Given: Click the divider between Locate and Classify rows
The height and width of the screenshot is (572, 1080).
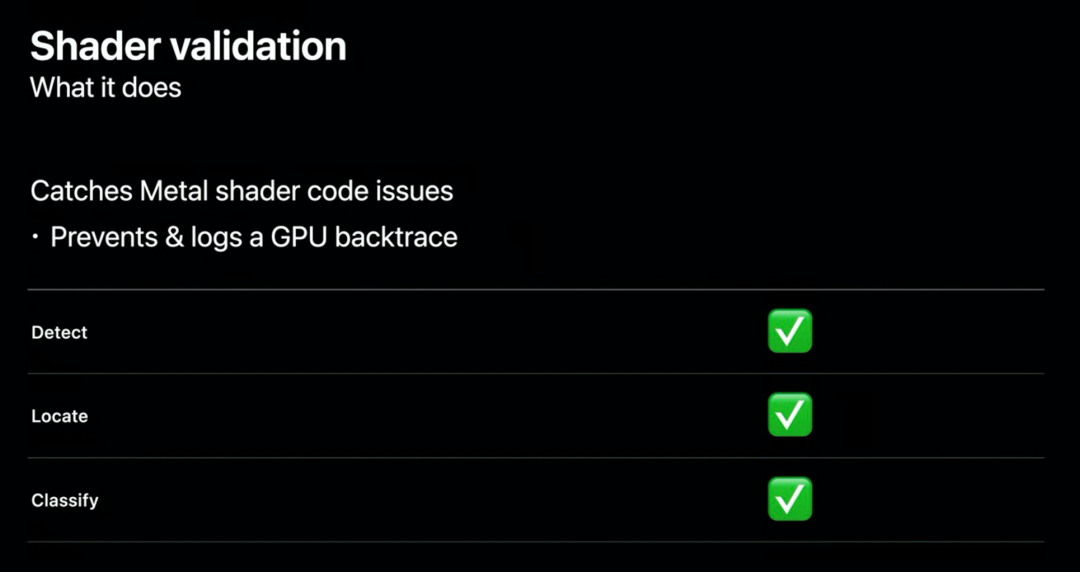Looking at the screenshot, I should tap(536, 458).
